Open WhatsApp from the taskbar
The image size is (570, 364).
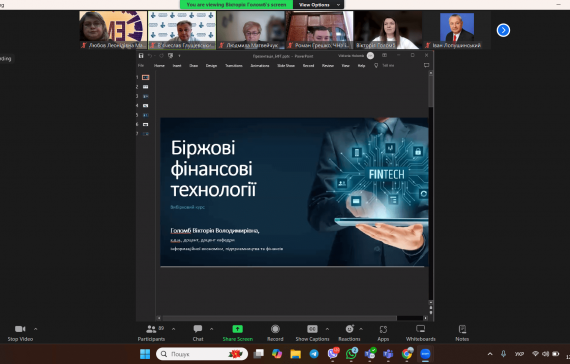point(351,354)
